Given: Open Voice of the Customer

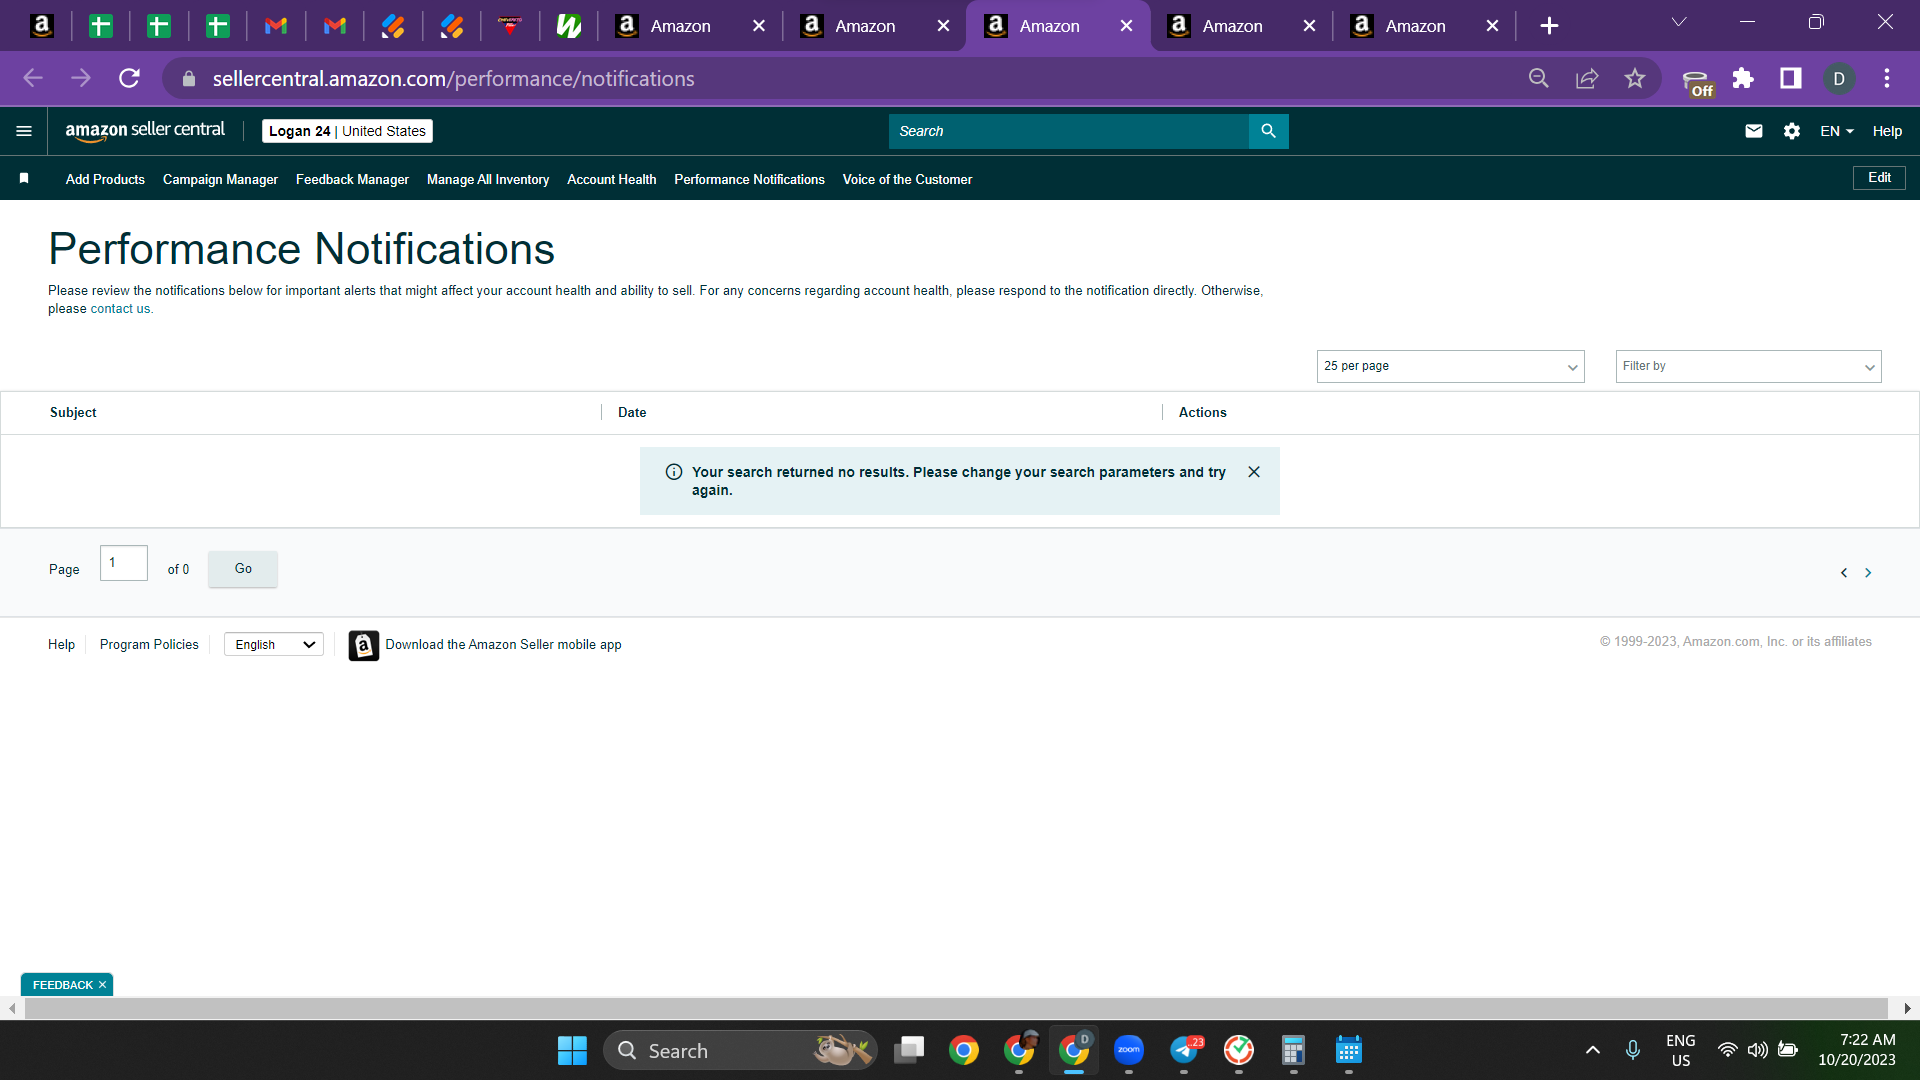Looking at the screenshot, I should pyautogui.click(x=907, y=179).
